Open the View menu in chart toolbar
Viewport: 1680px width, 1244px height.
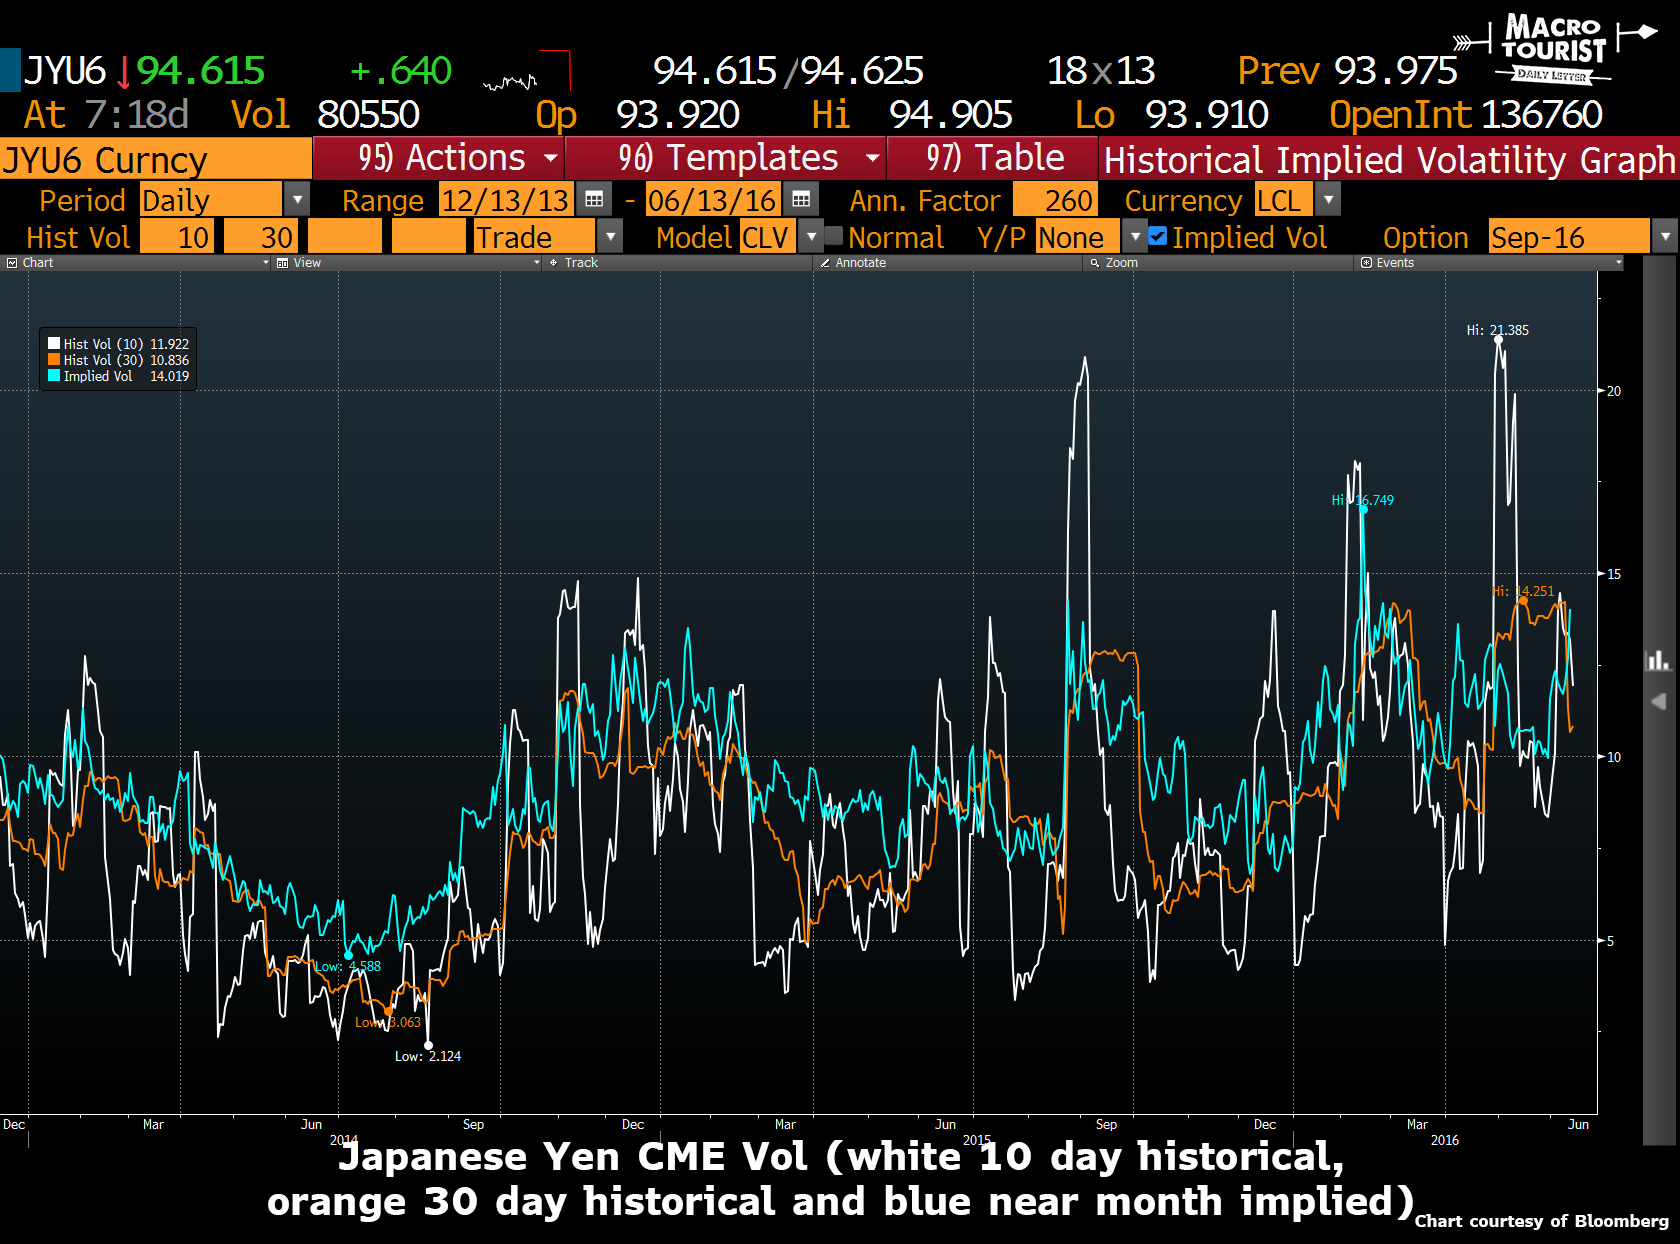[x=407, y=263]
